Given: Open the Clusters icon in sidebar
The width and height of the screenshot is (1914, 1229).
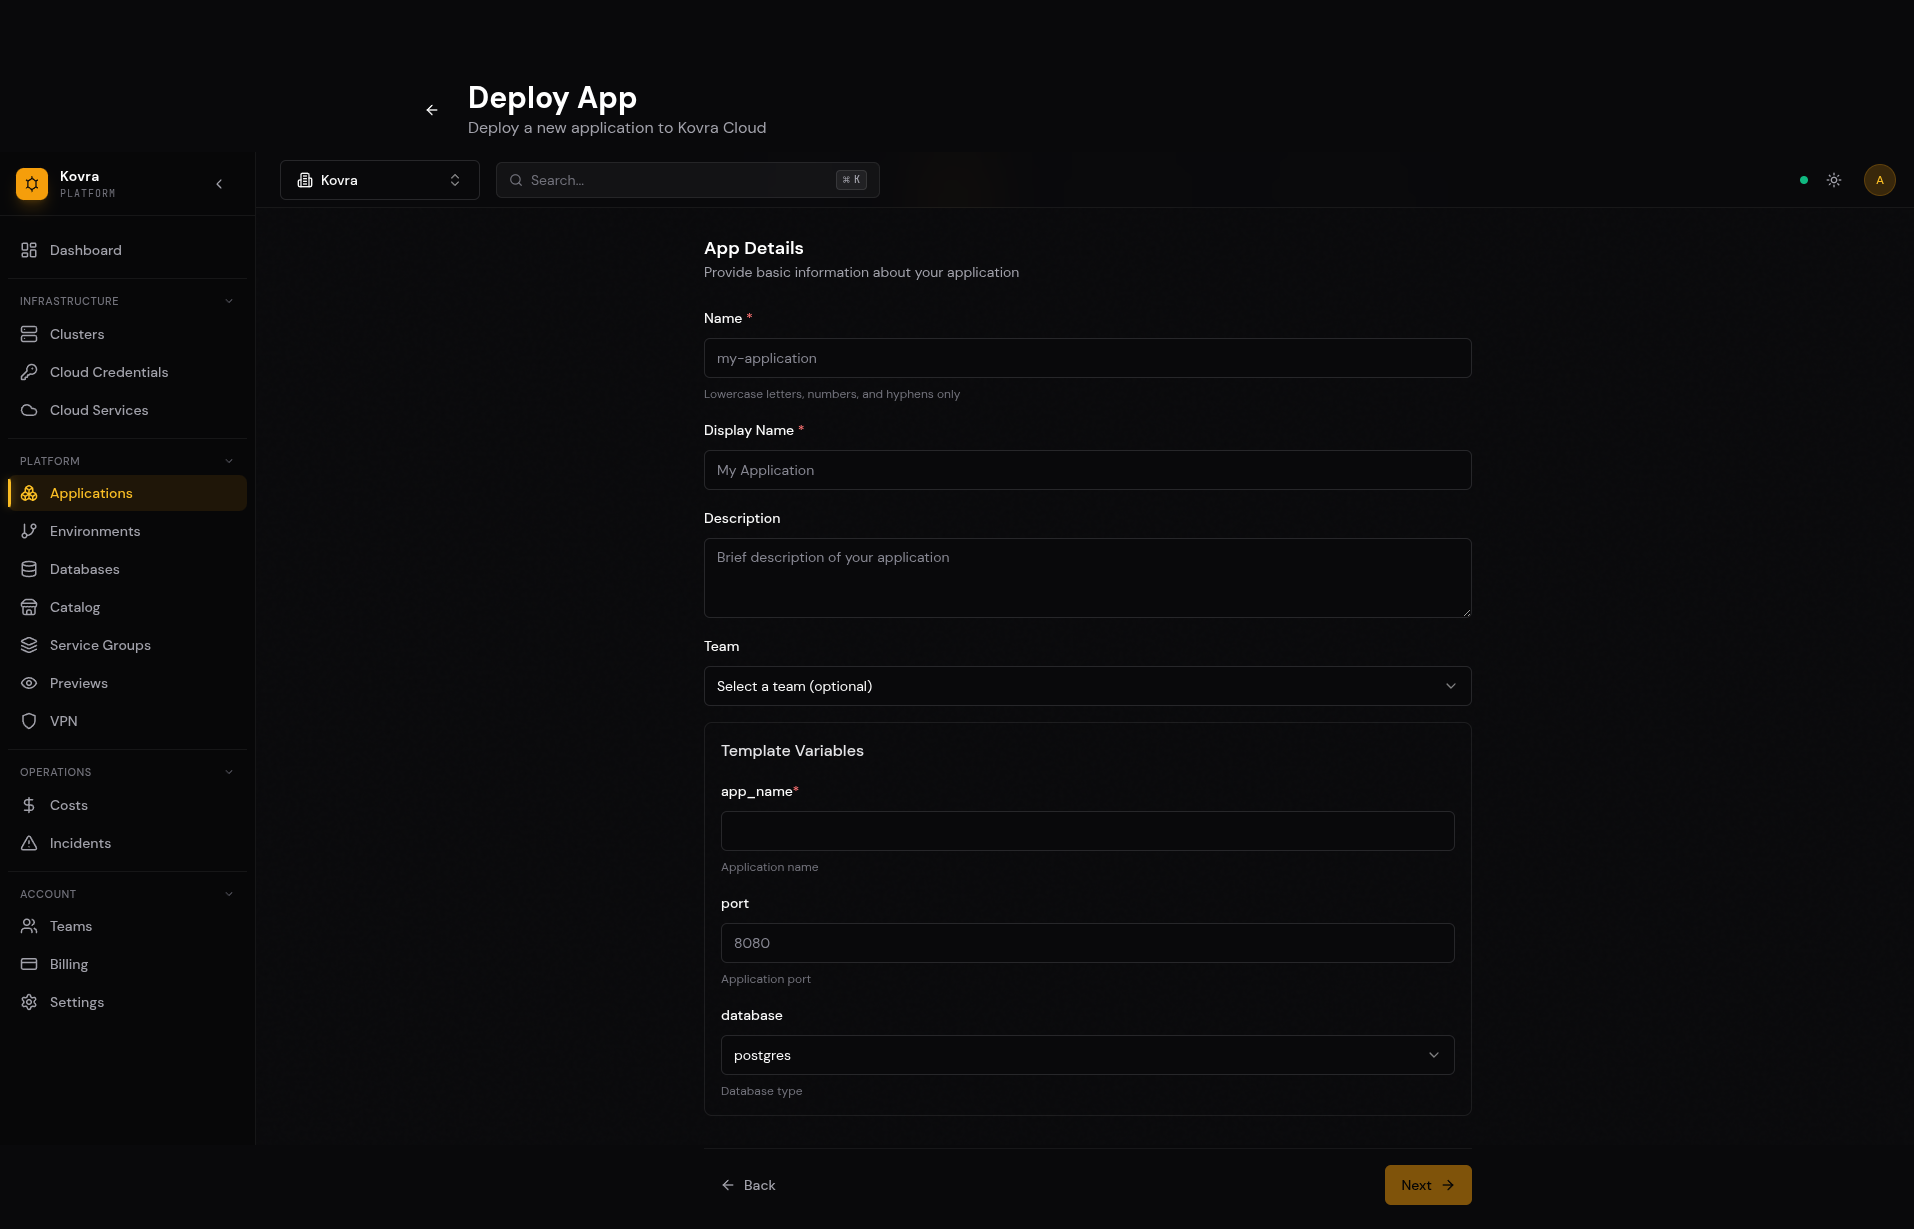Looking at the screenshot, I should (x=29, y=334).
